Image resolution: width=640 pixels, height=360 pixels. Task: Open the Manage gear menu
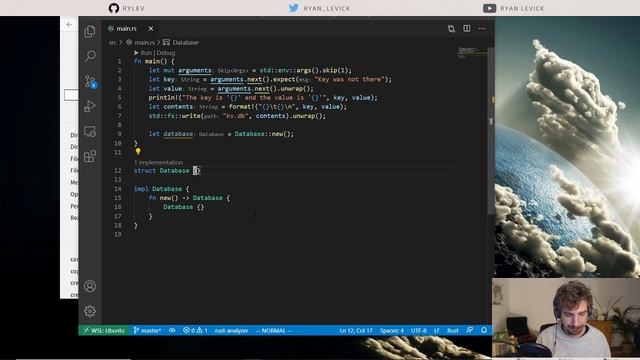90,311
